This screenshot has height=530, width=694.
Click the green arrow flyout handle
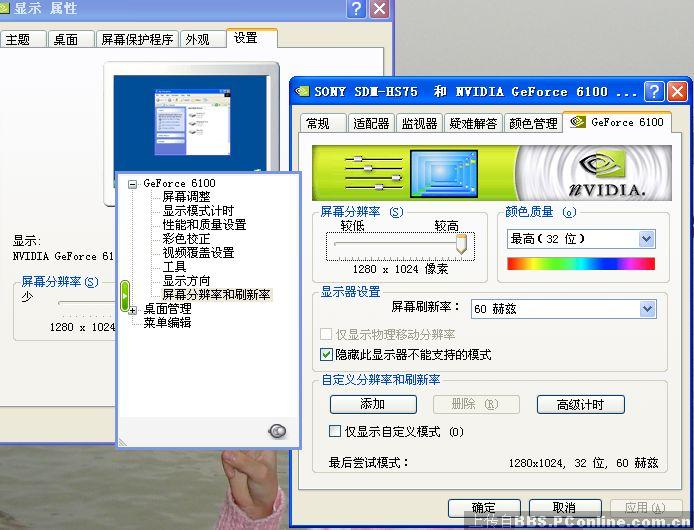(x=125, y=296)
